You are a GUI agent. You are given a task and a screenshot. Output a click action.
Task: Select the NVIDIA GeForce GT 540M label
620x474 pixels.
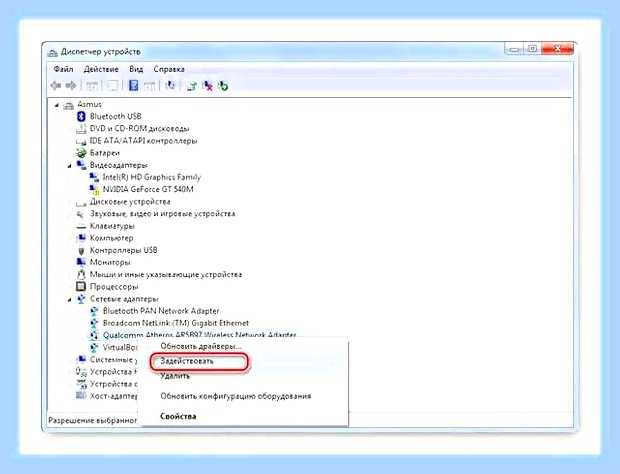click(148, 189)
